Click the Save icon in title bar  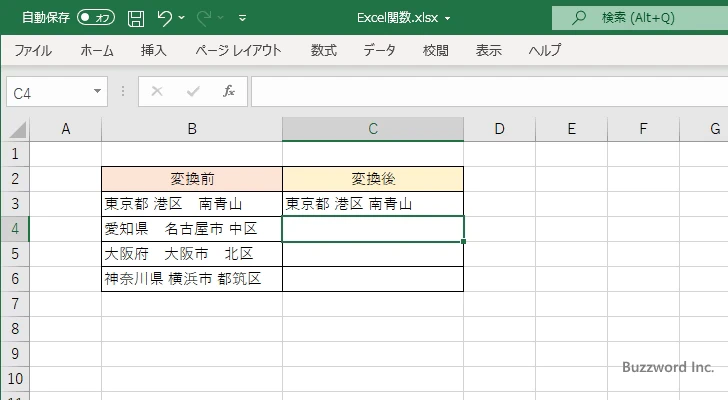pyautogui.click(x=136, y=18)
